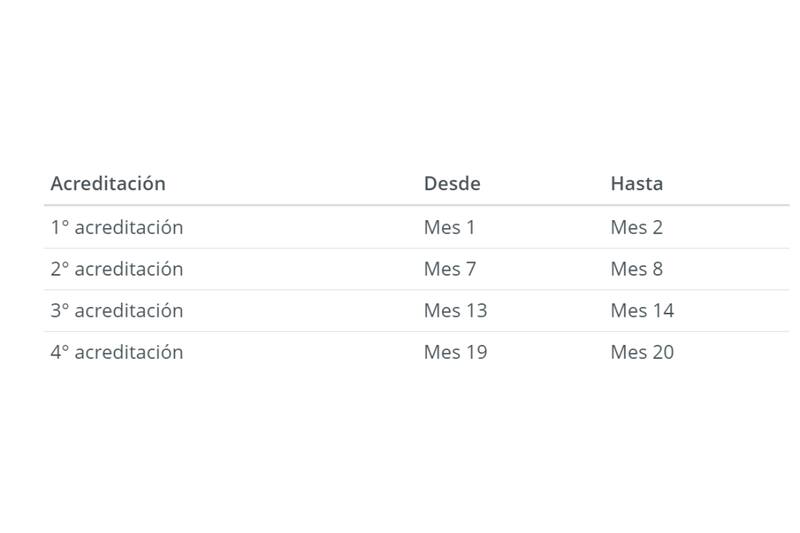Viewport: 800px width, 533px height.
Task: Click the Mes 7 cell under Desde
Action: (x=450, y=269)
